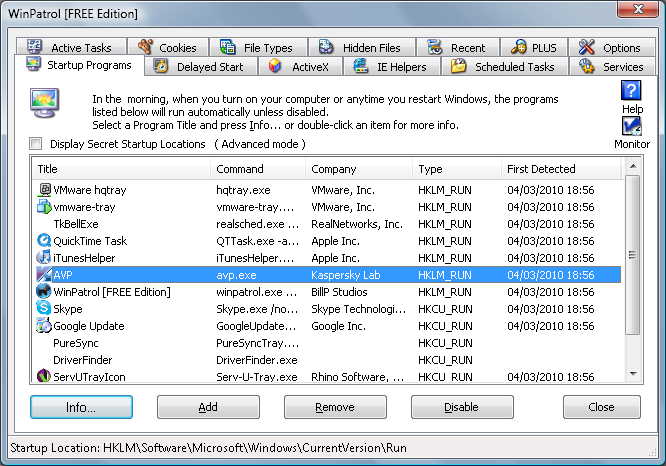Click the GoogleUpdate command cell

pos(256,326)
